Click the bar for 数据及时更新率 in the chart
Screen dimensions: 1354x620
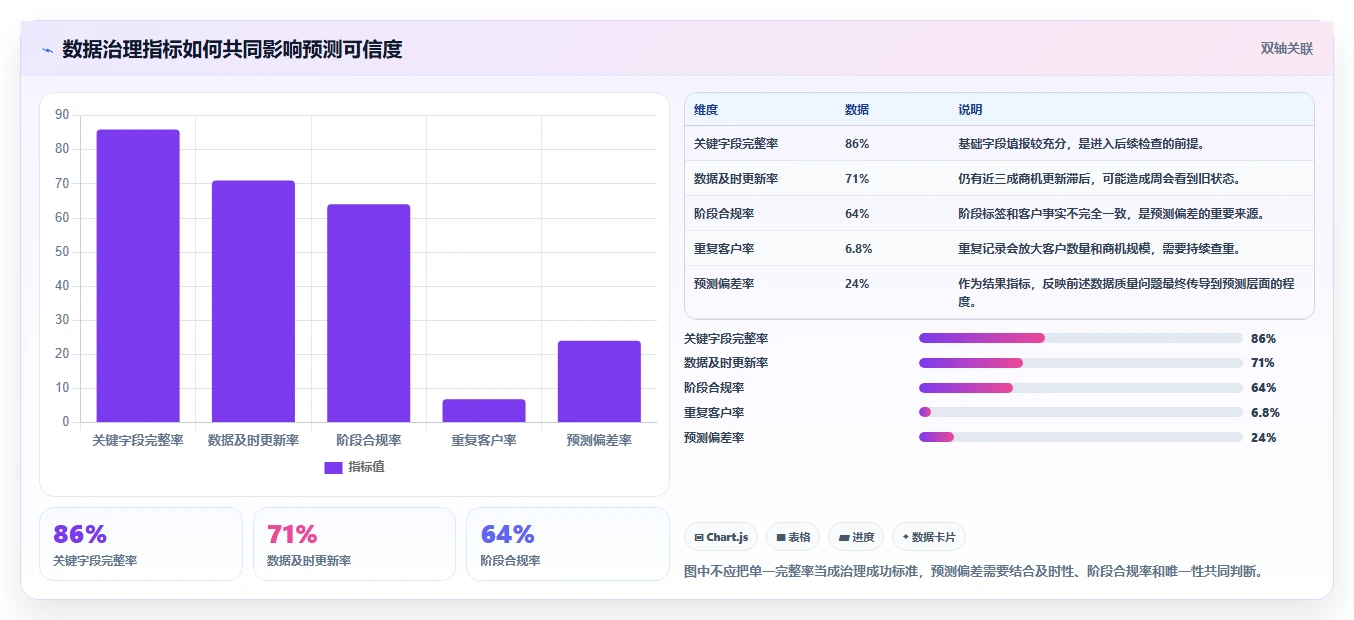(253, 301)
